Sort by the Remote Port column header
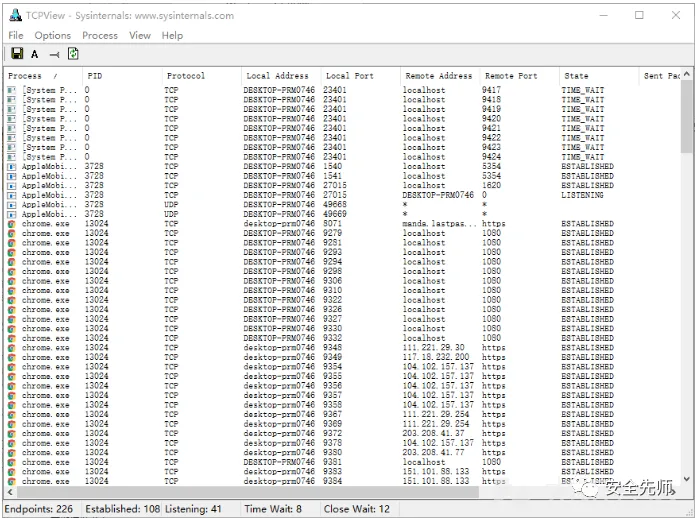The height and width of the screenshot is (518, 695). pyautogui.click(x=519, y=76)
